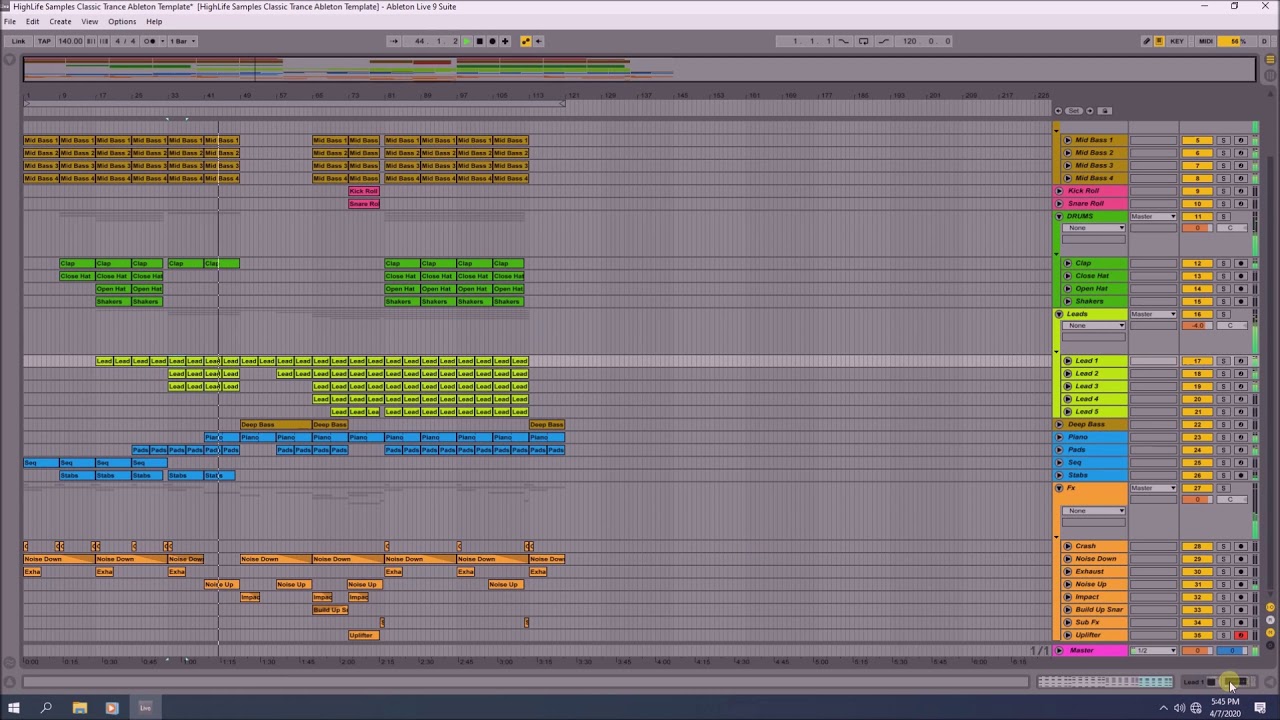Click the lock envelopes icon
This screenshot has height=720, width=1280.
pos(1105,111)
